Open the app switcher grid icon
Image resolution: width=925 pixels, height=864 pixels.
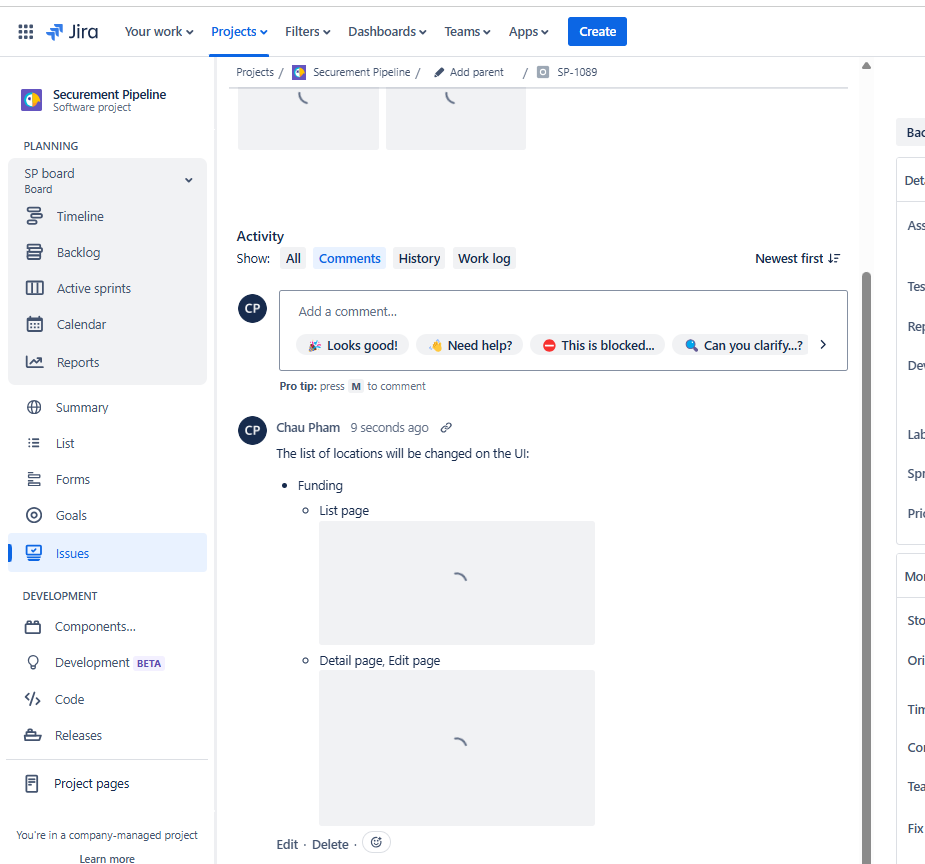[25, 31]
